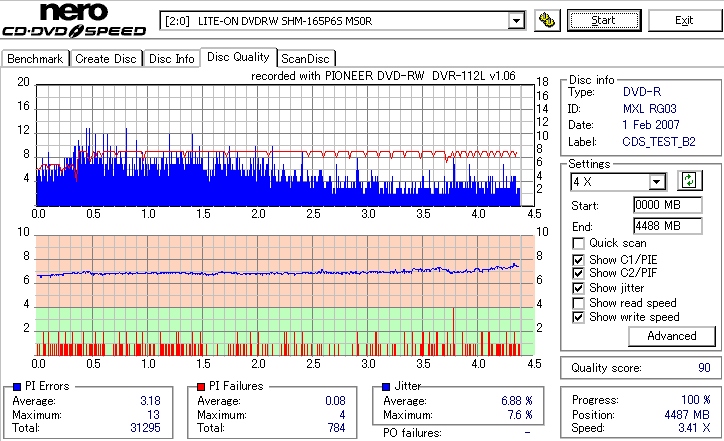The image size is (724, 441).
Task: Click the Start position 0000 MB field
Action: coord(668,205)
